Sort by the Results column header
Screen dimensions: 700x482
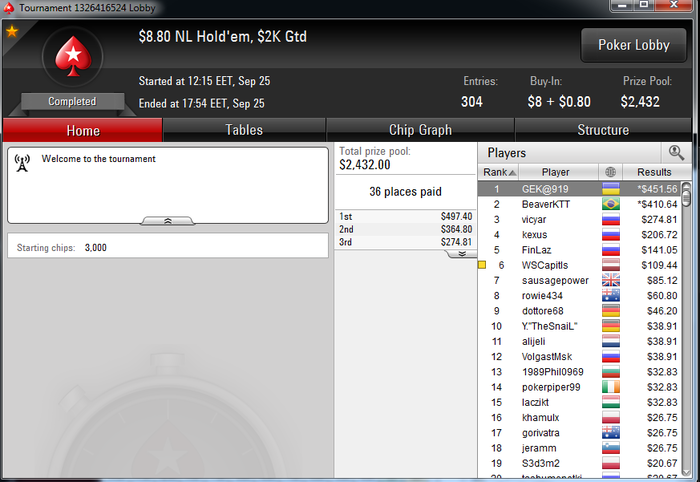pos(654,172)
